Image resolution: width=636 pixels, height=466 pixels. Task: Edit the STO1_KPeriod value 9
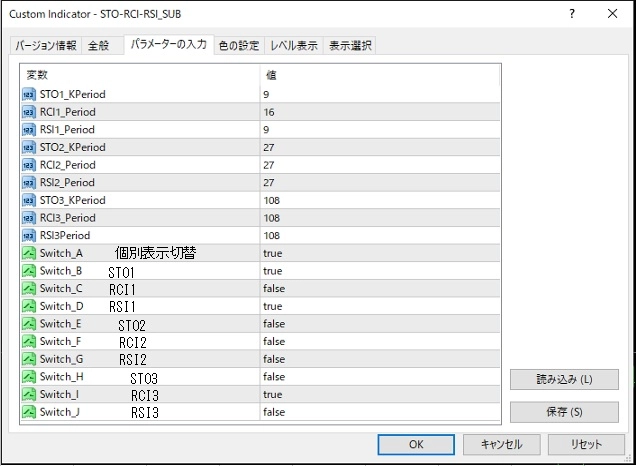point(380,94)
